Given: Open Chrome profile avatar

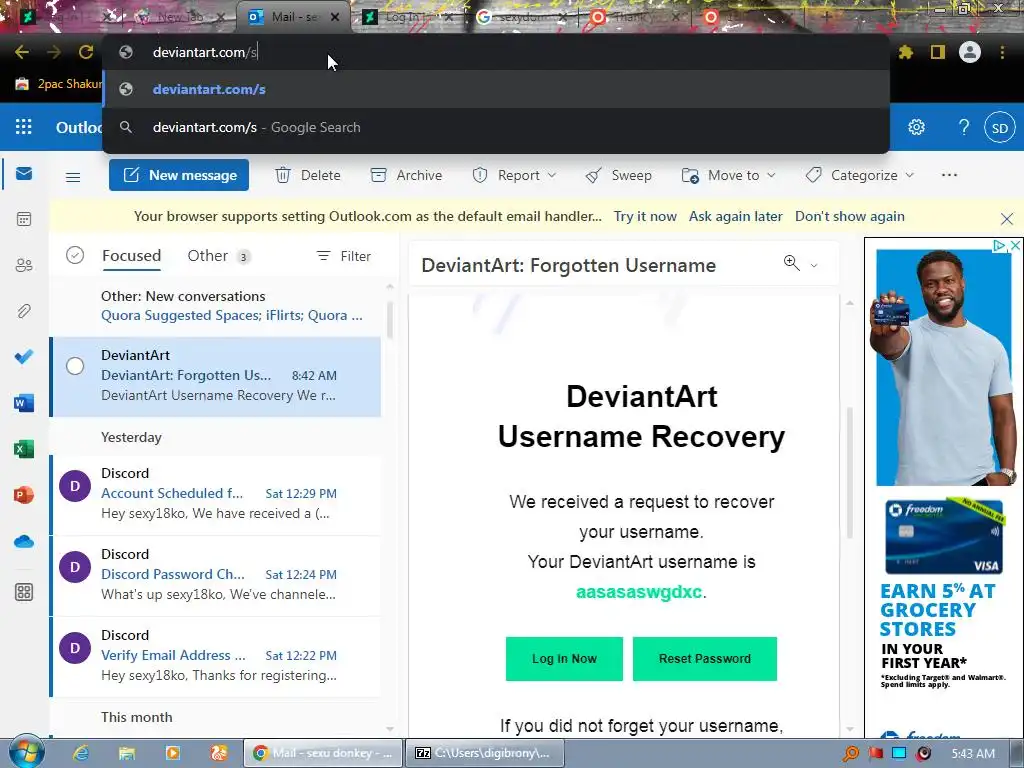Looking at the screenshot, I should click(x=970, y=52).
